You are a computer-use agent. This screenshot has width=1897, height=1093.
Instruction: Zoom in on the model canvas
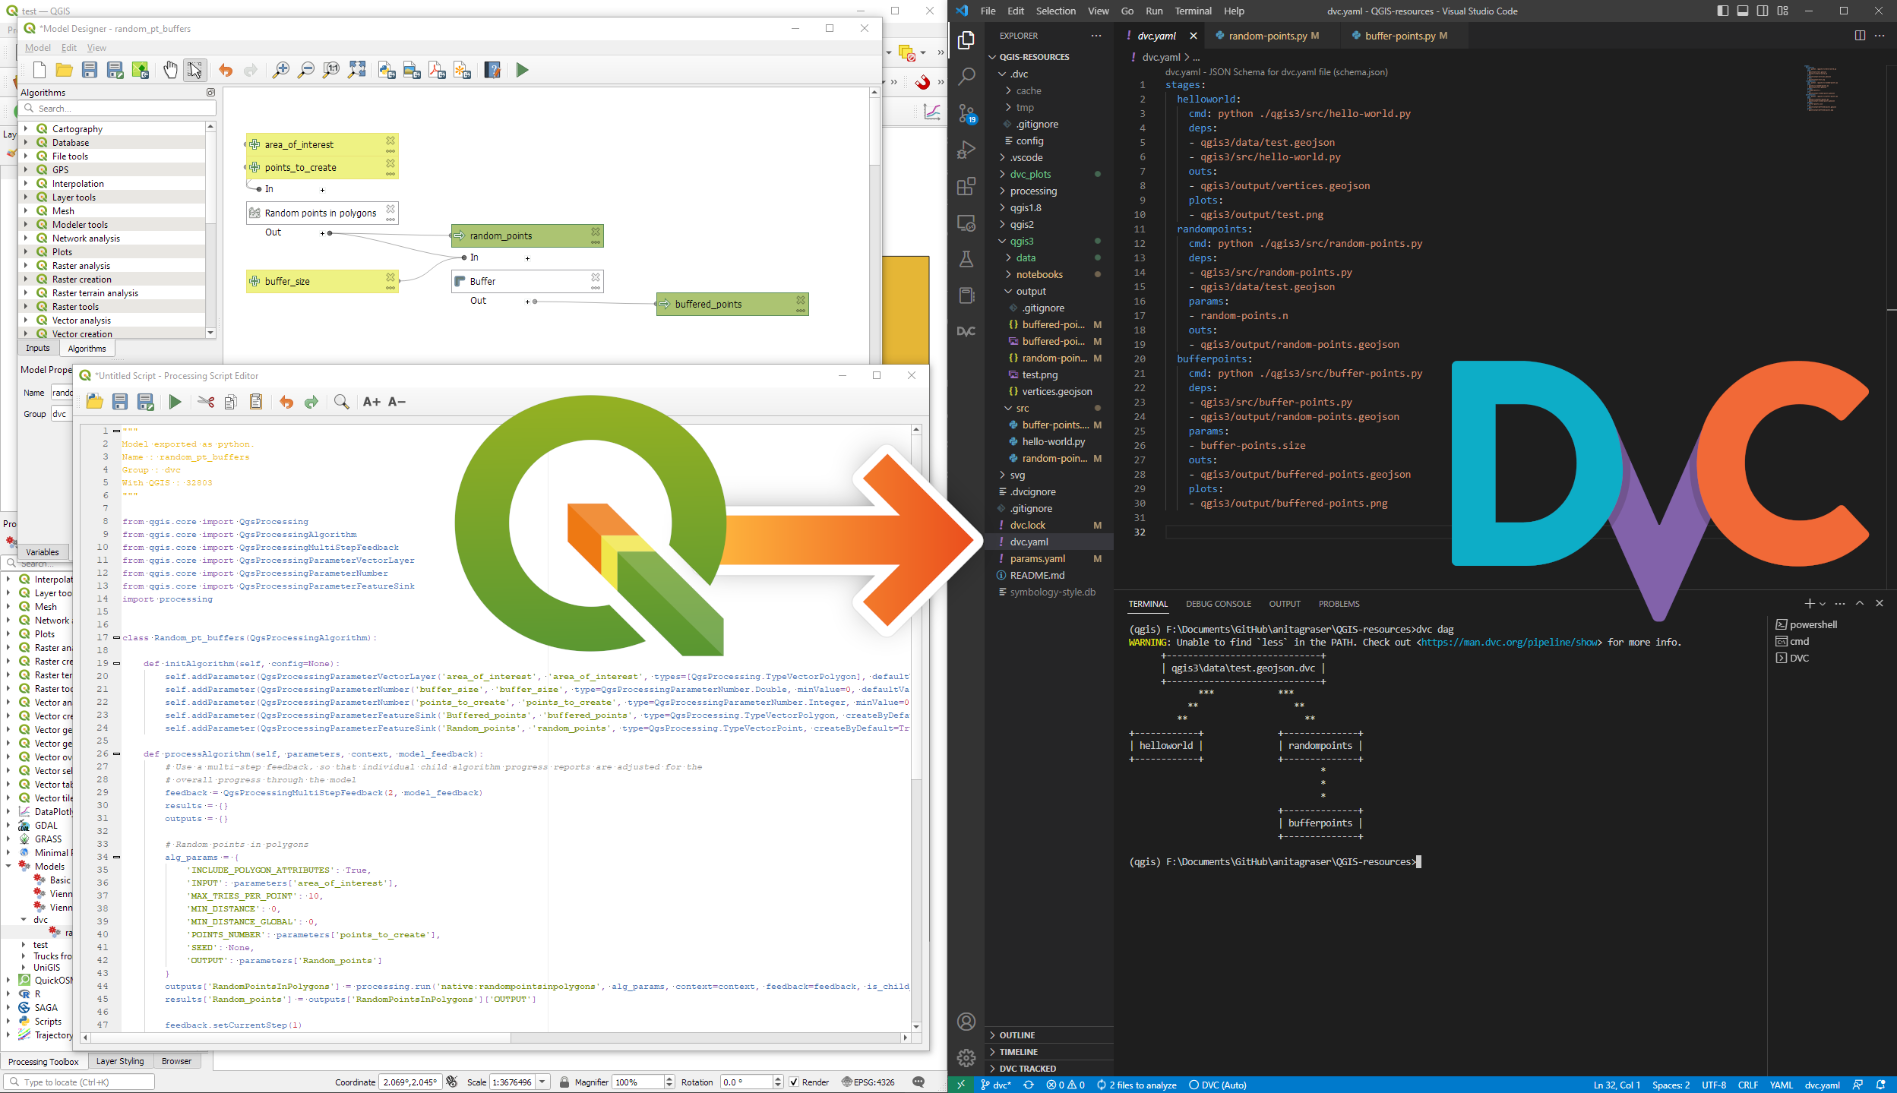(x=281, y=70)
